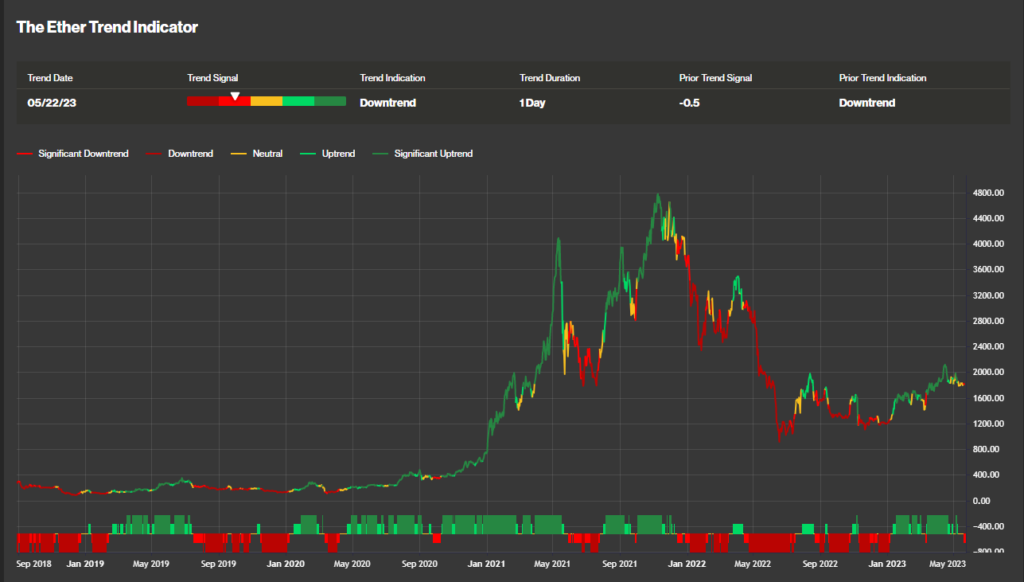Click the Trend Date column header
Viewport: 1024px width, 582px height.
[x=50, y=78]
